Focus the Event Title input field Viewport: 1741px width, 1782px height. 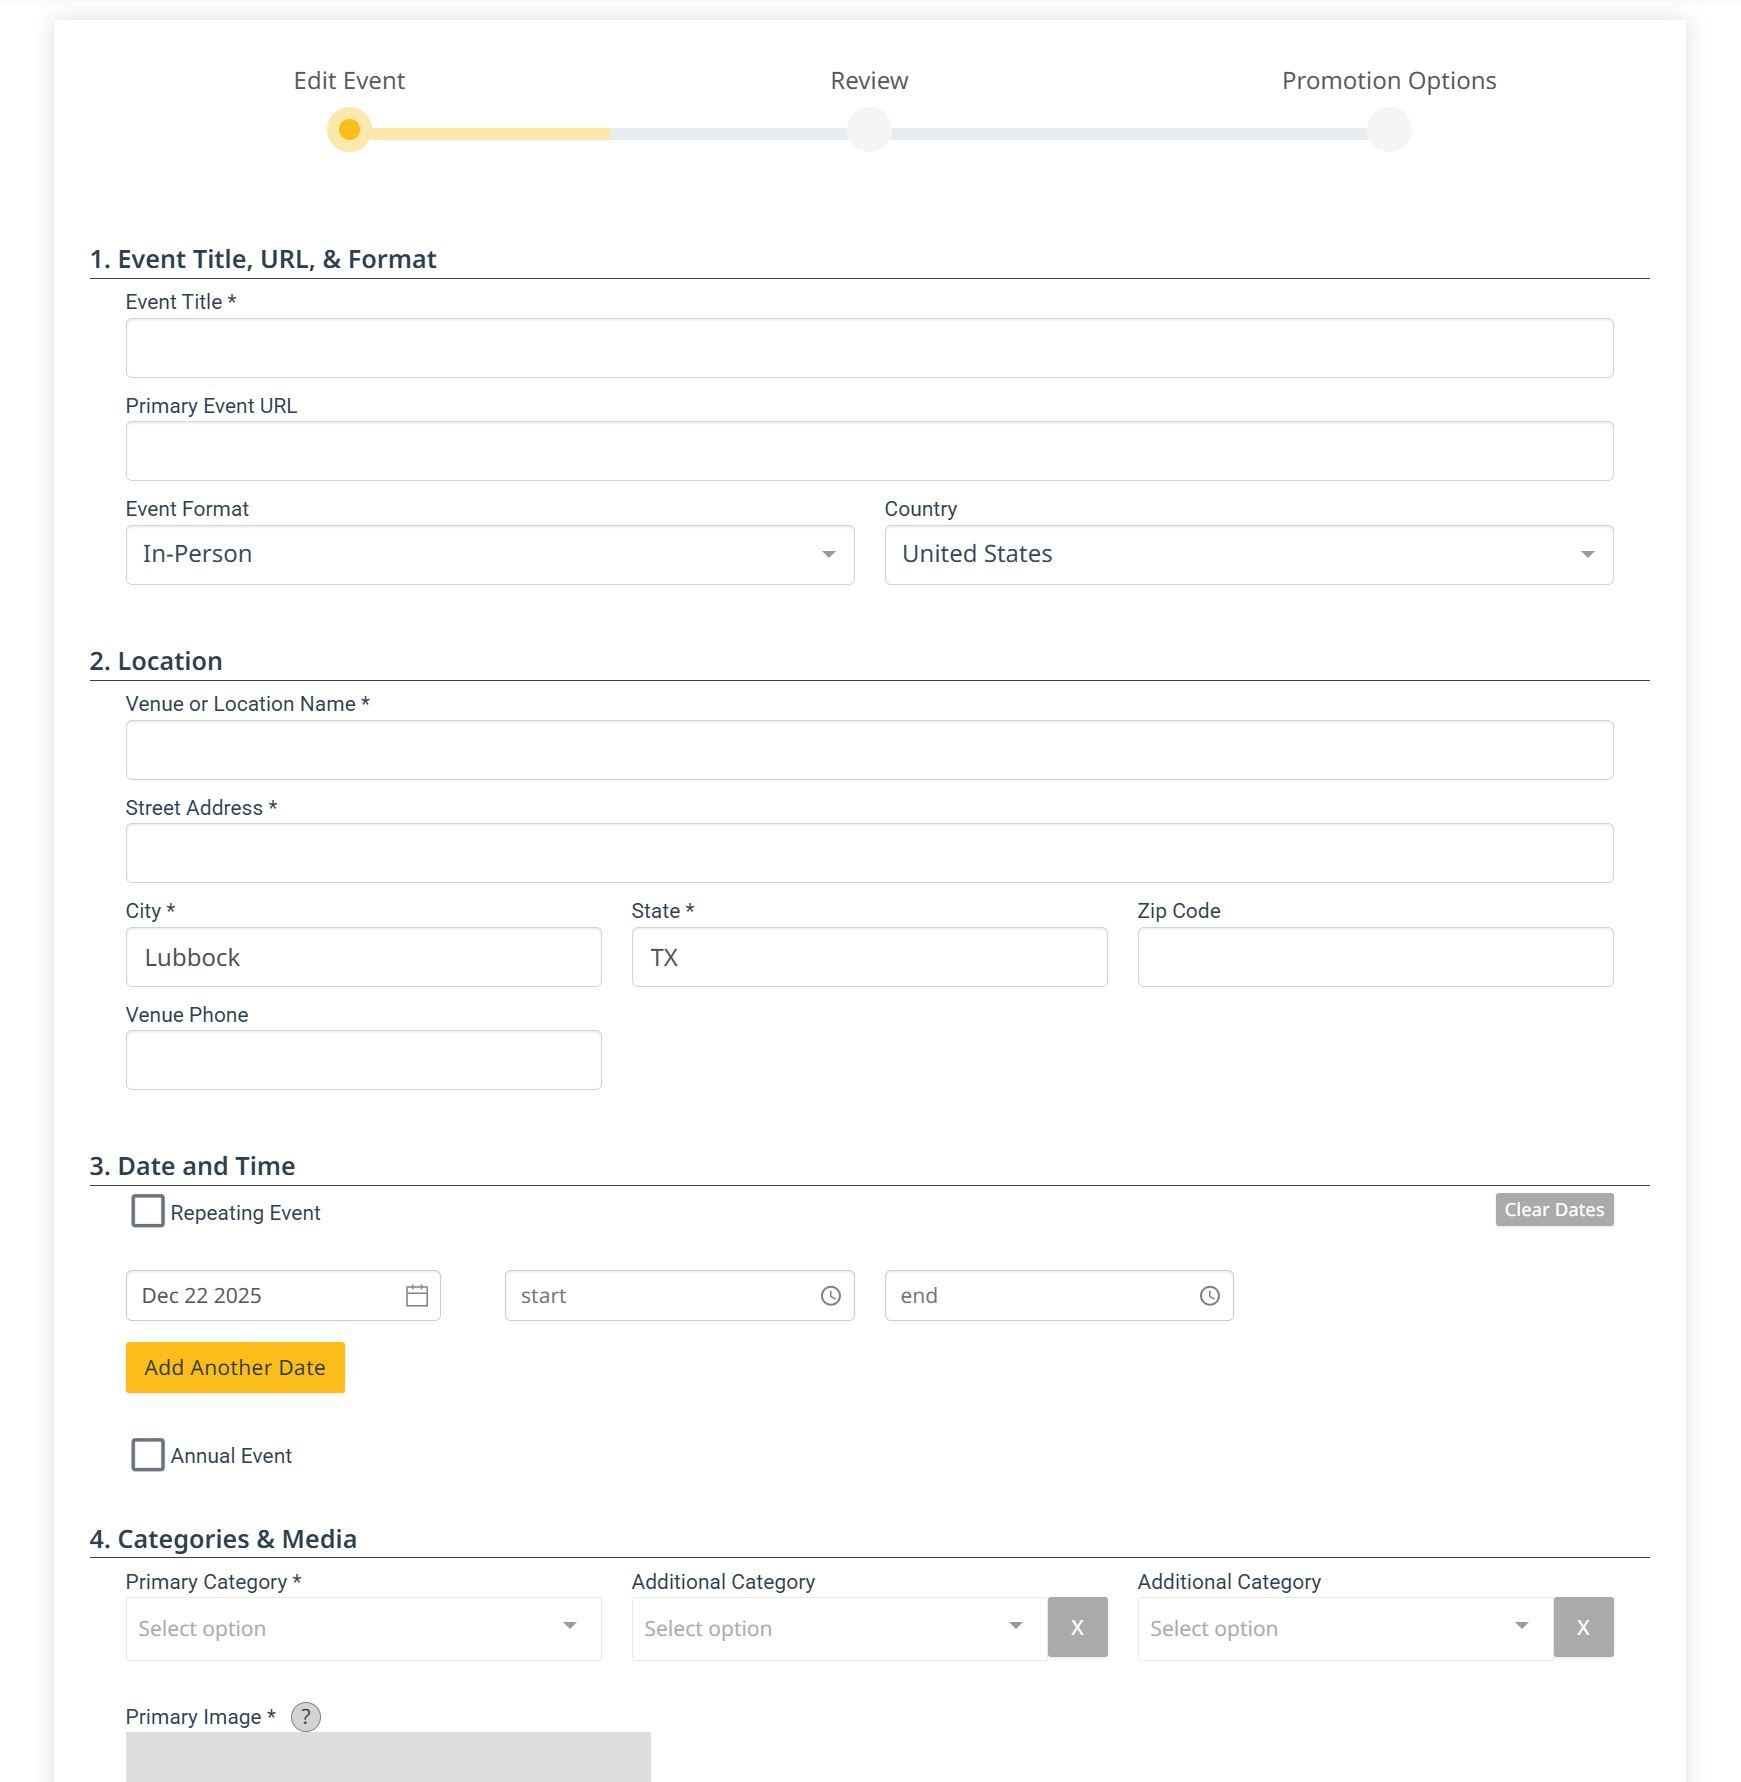coord(869,348)
